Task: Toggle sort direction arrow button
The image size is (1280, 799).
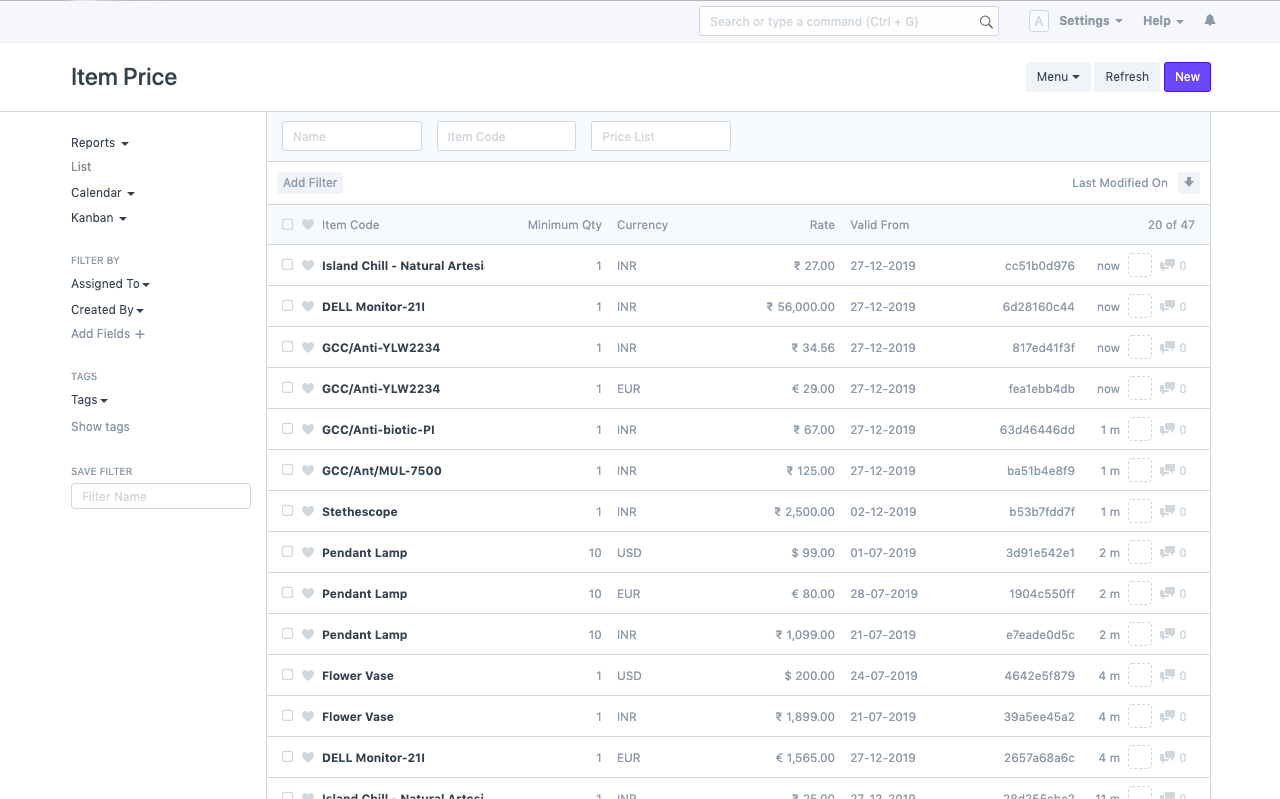Action: [1188, 183]
